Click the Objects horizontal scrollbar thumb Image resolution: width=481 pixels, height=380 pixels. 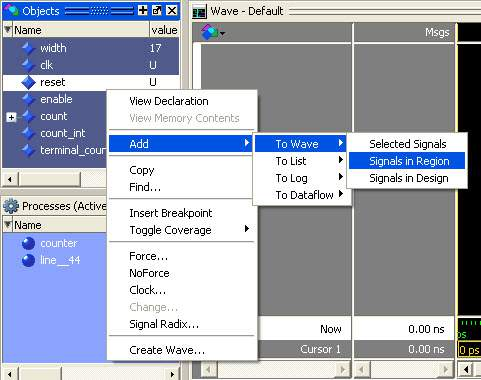49,179
